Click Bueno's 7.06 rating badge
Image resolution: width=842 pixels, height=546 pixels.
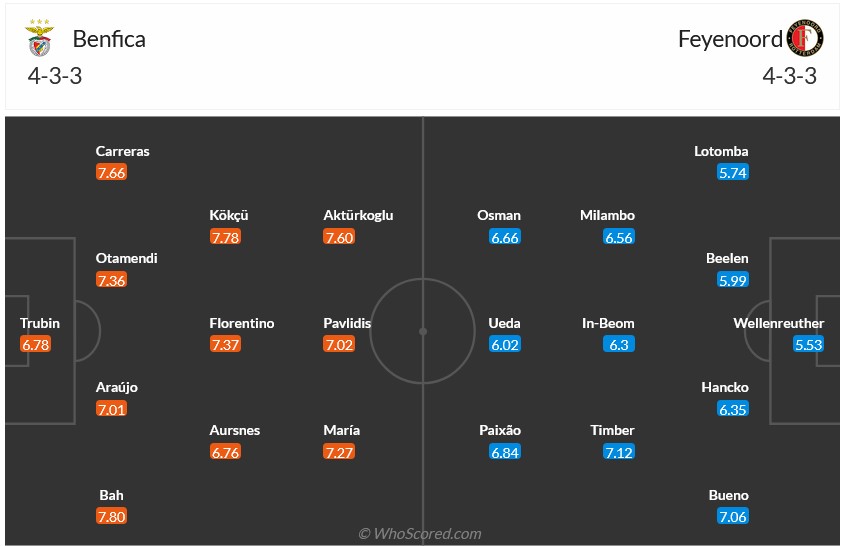733,516
